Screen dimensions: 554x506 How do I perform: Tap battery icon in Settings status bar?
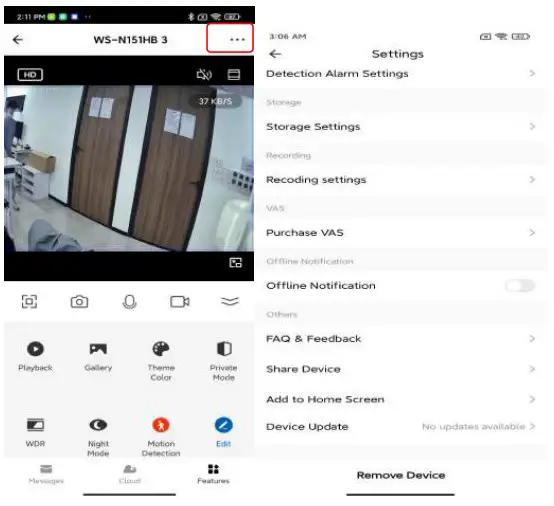pyautogui.click(x=520, y=36)
